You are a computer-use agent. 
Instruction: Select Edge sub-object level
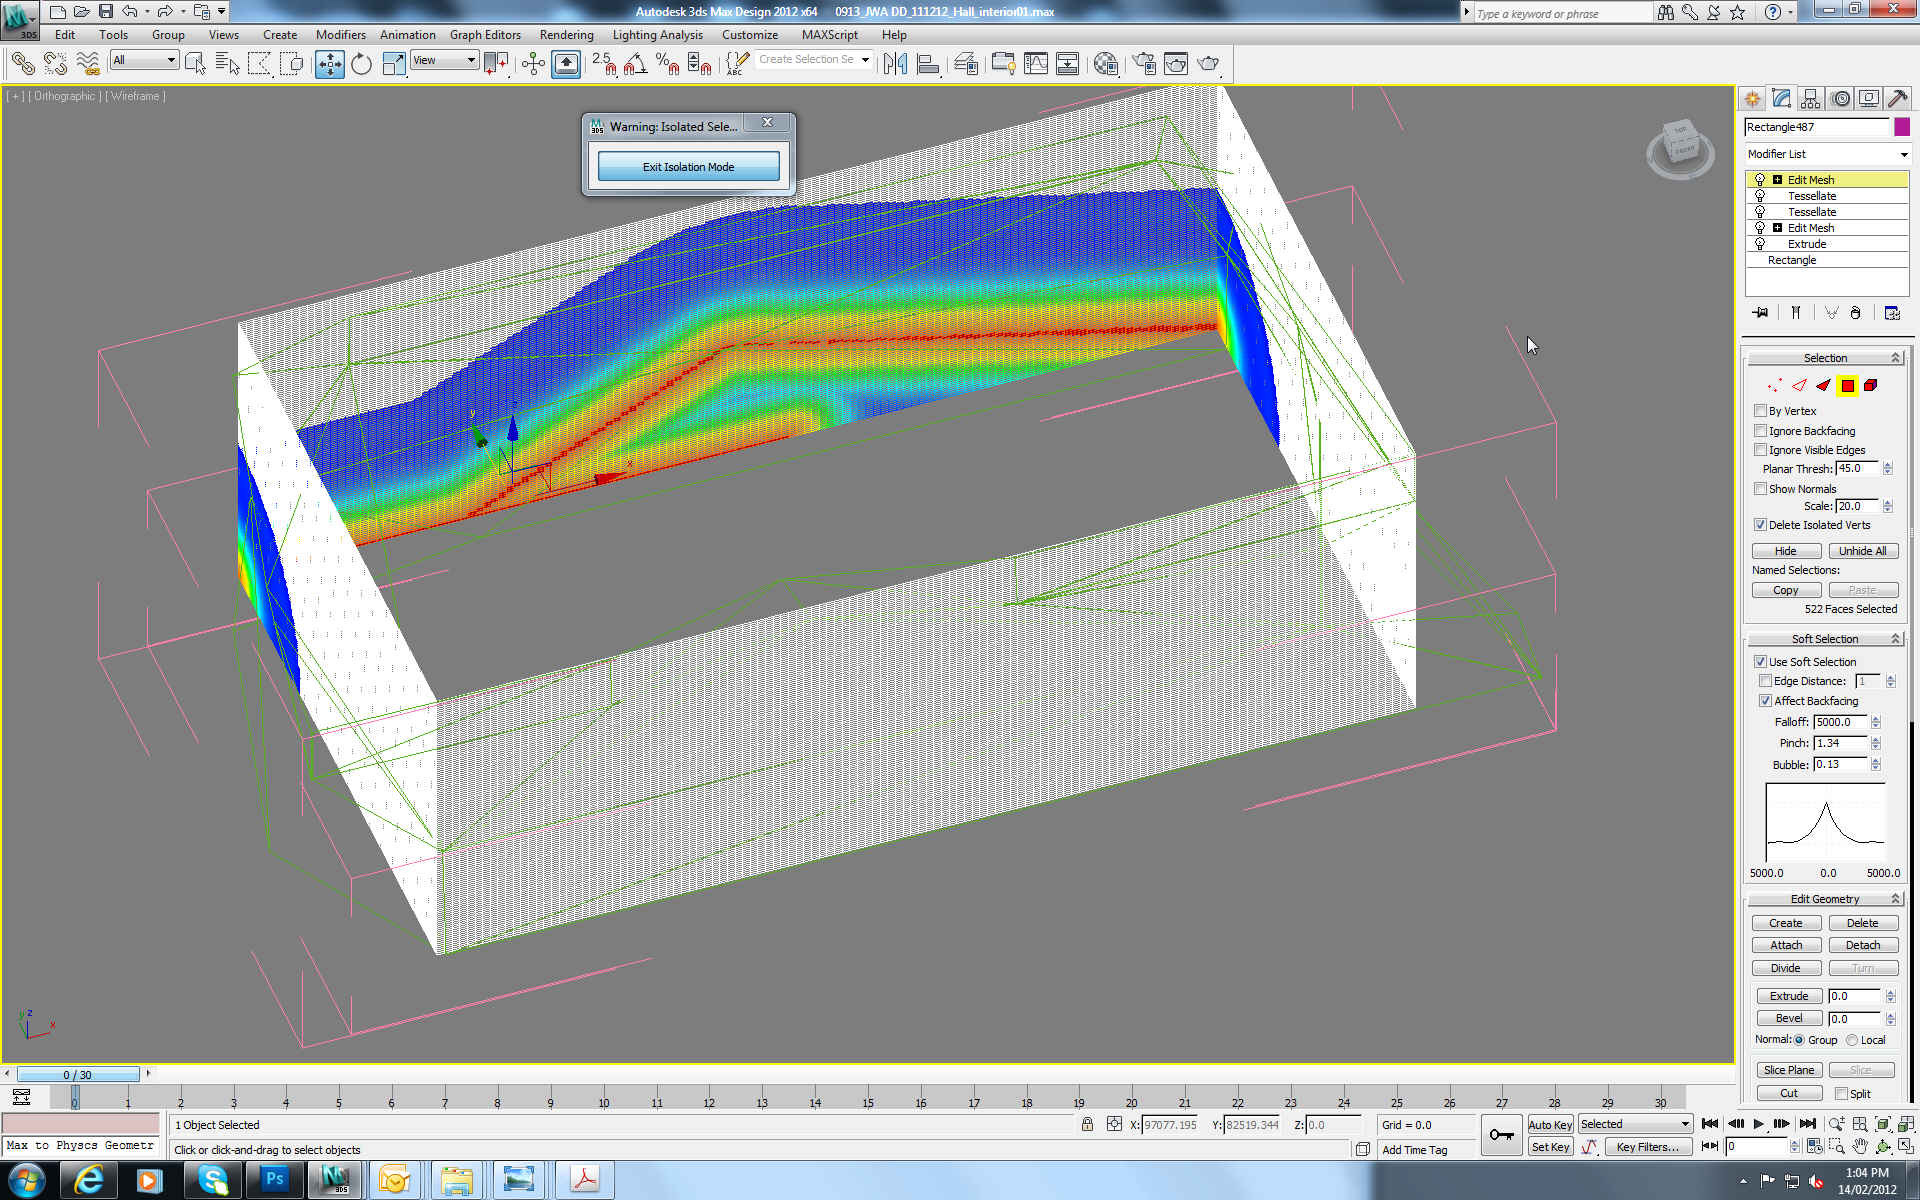pyautogui.click(x=1799, y=385)
